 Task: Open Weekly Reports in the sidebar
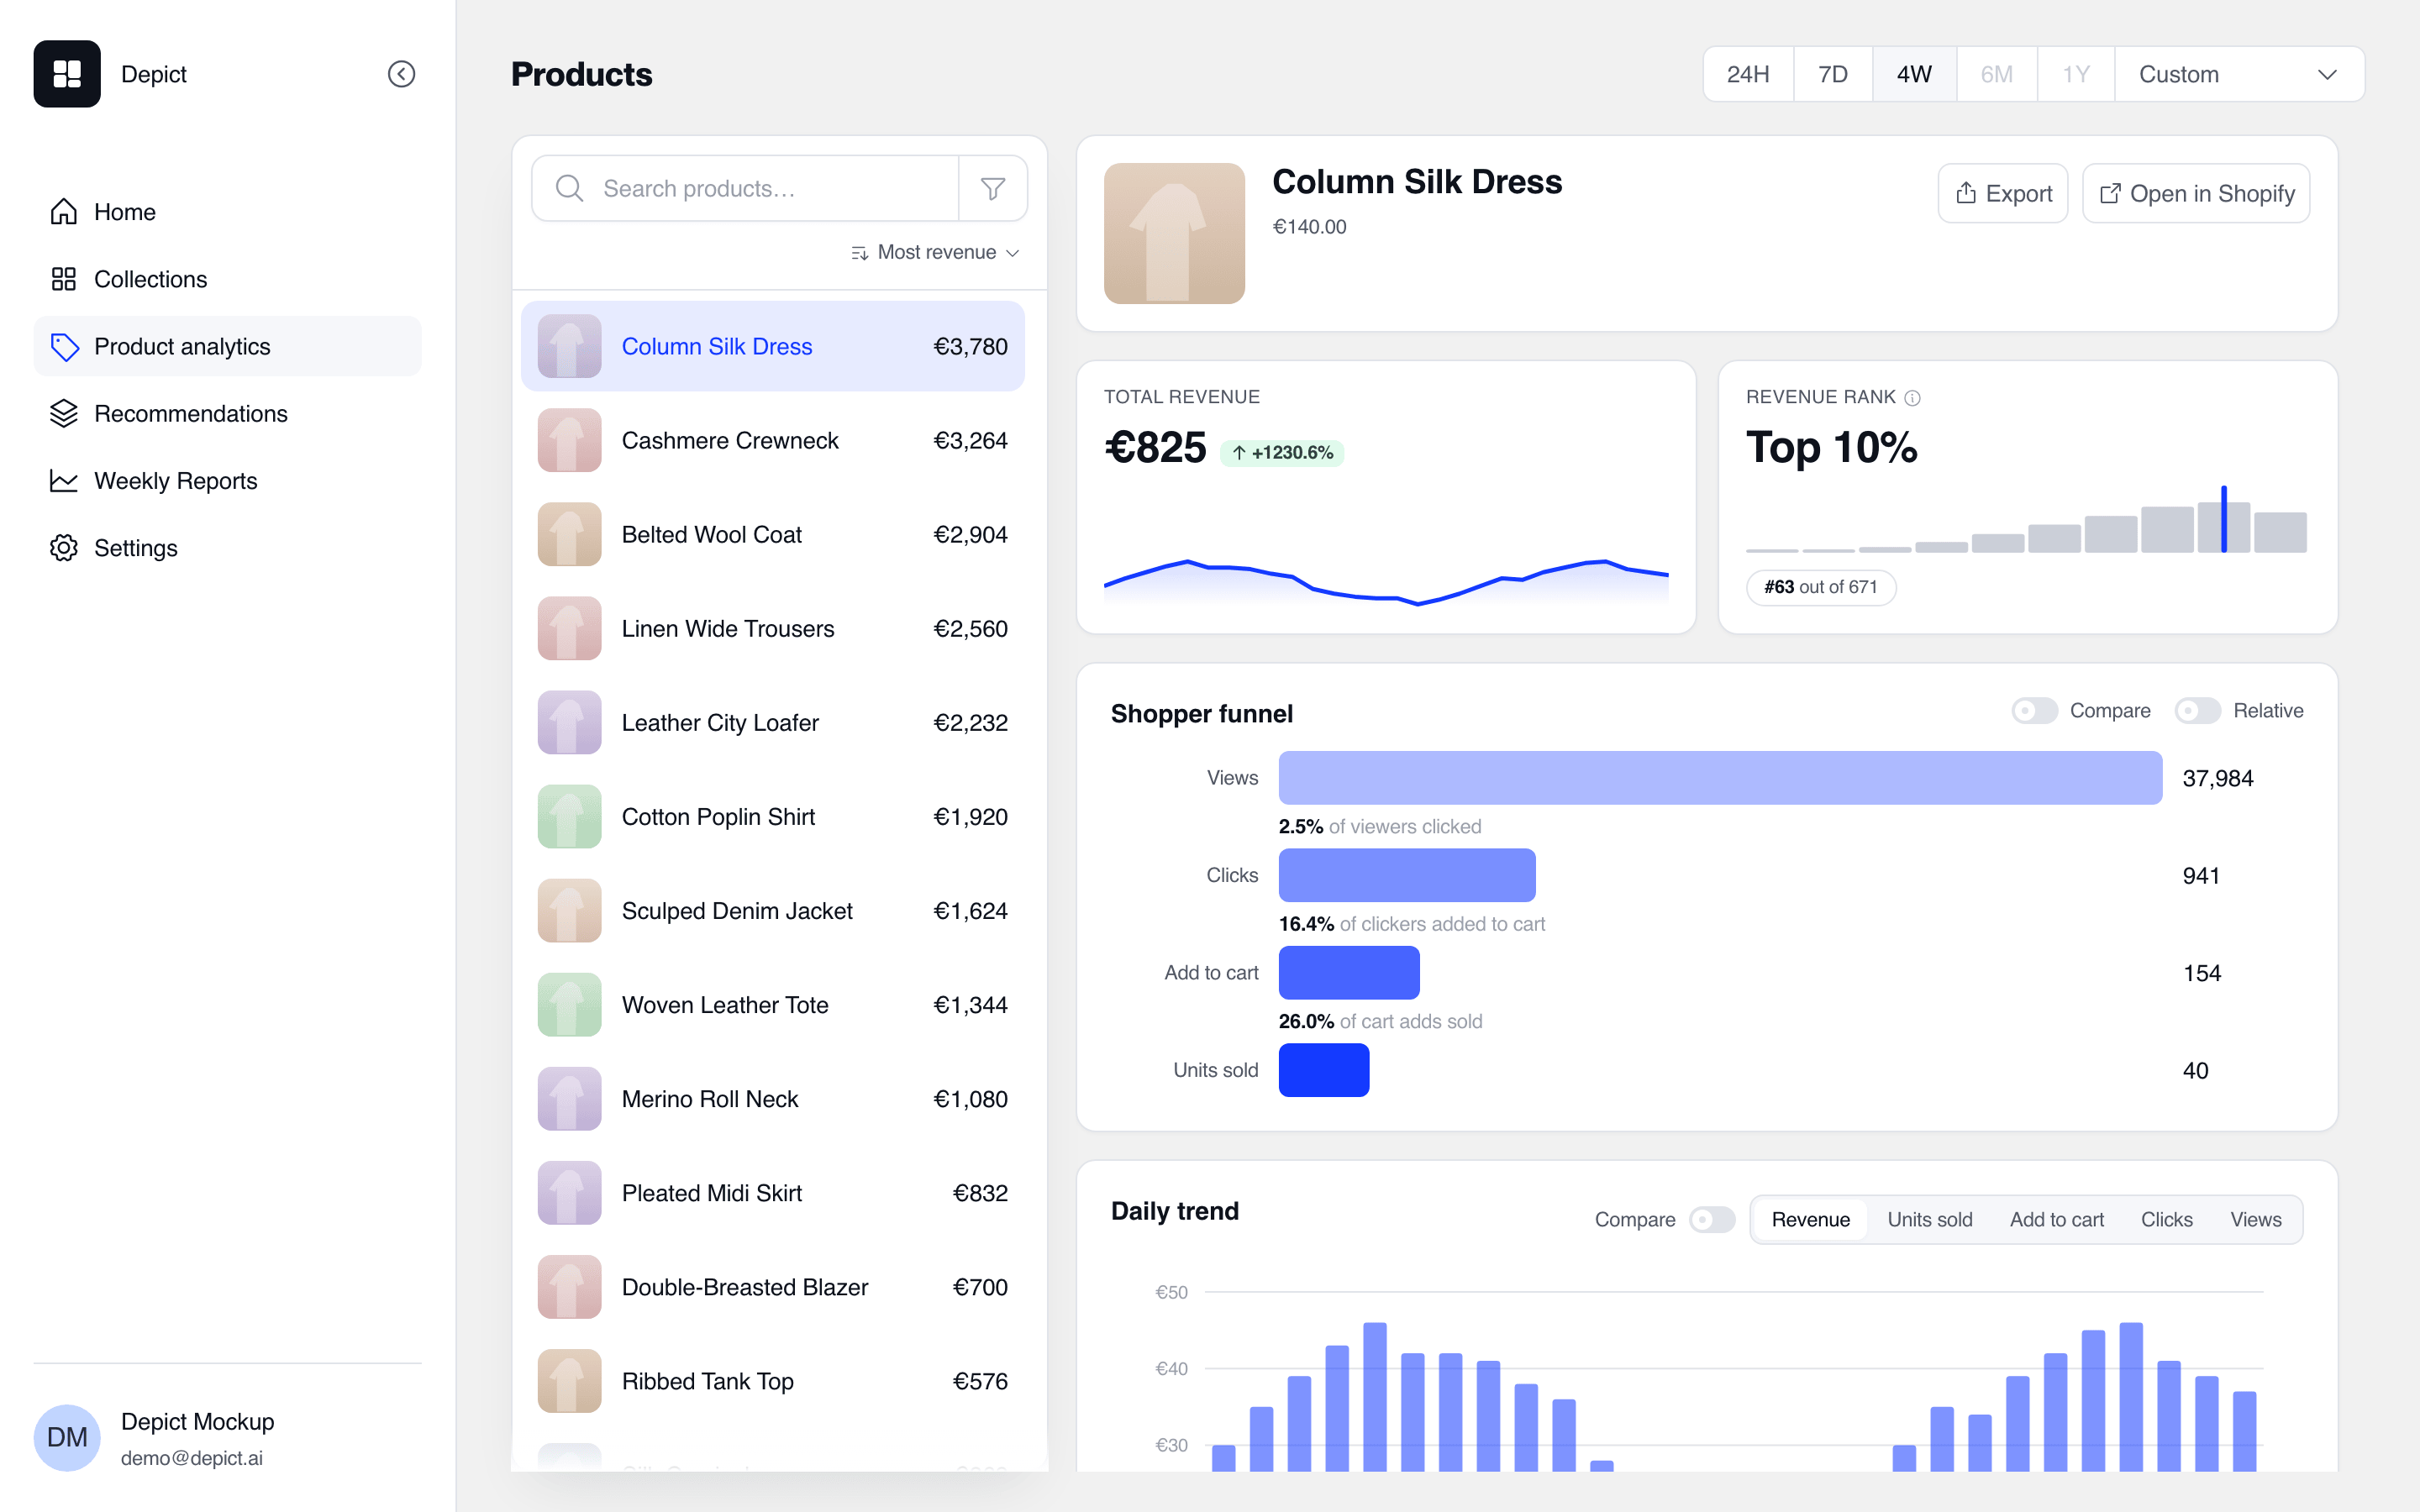point(227,481)
